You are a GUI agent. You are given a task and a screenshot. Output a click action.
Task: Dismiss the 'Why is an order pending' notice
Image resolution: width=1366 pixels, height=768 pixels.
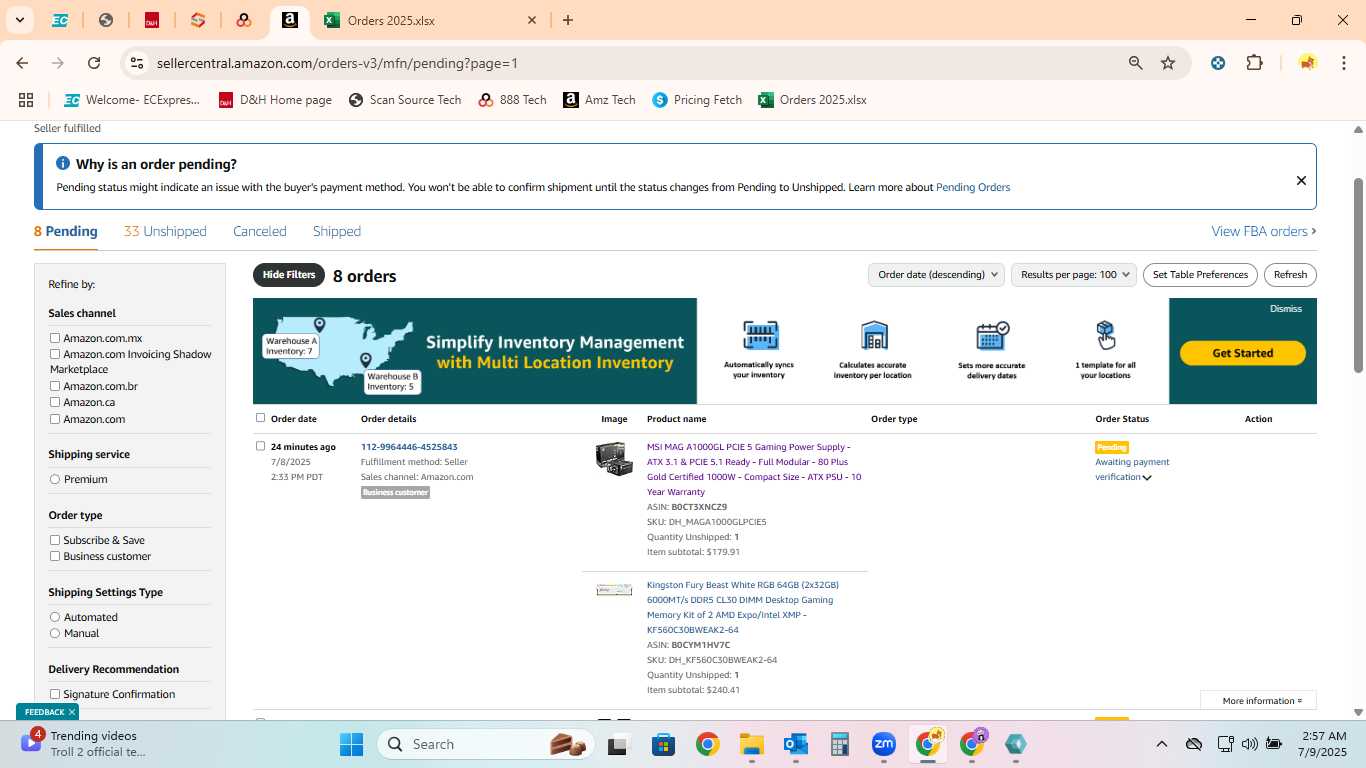point(1301,181)
